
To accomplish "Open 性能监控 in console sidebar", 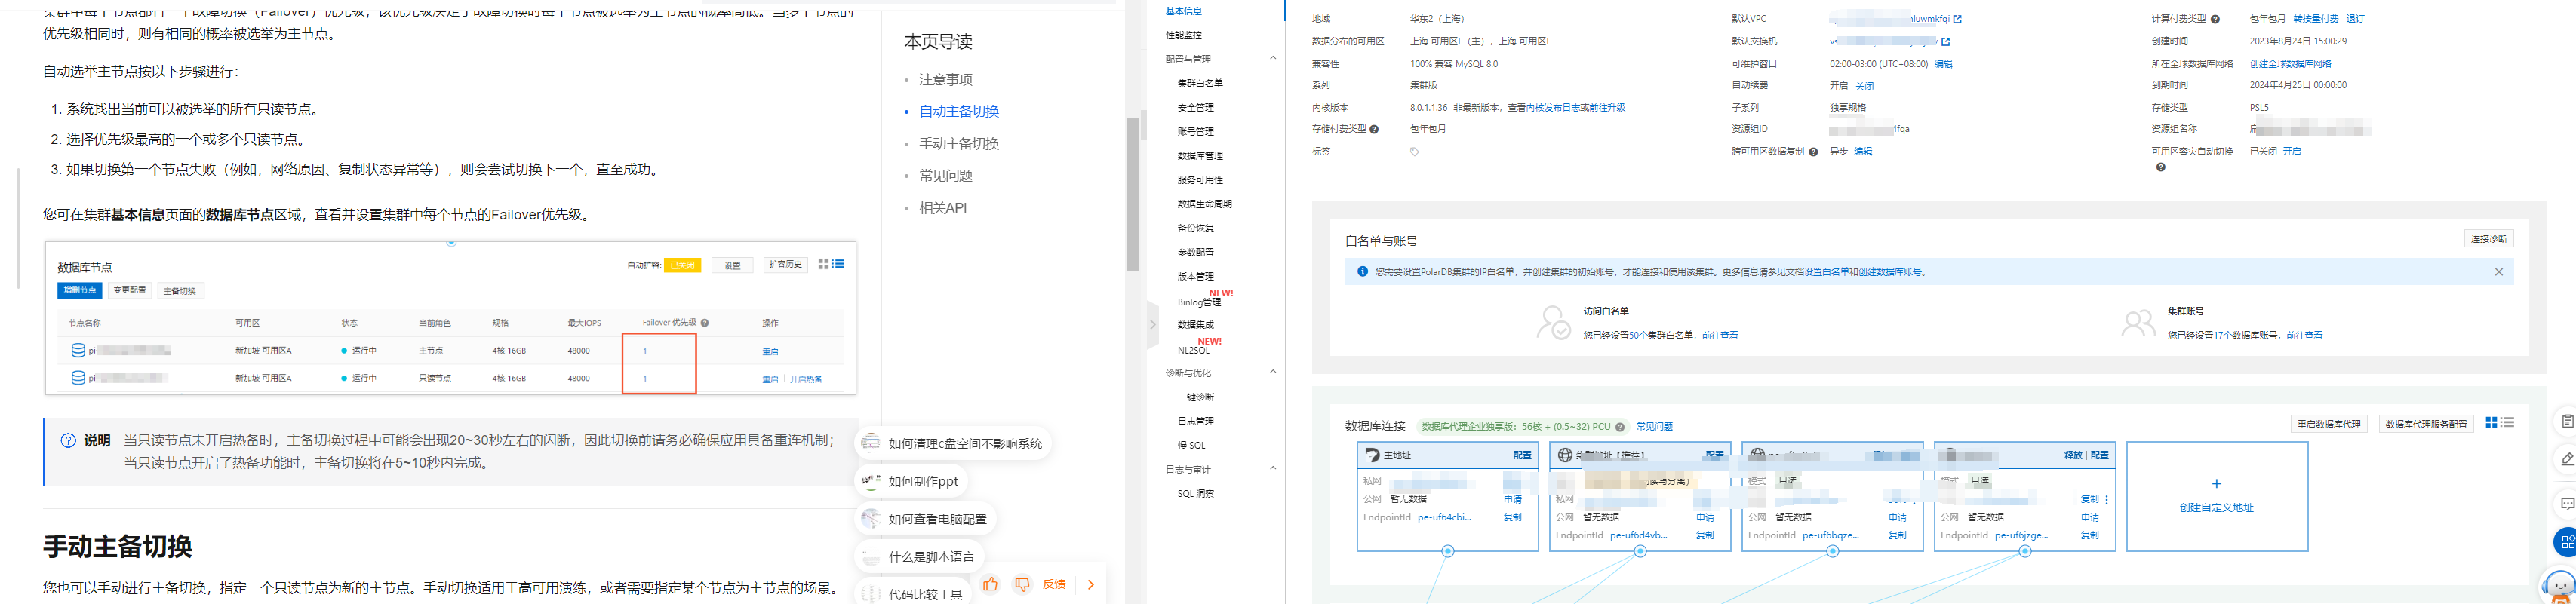I will click(x=1184, y=35).
